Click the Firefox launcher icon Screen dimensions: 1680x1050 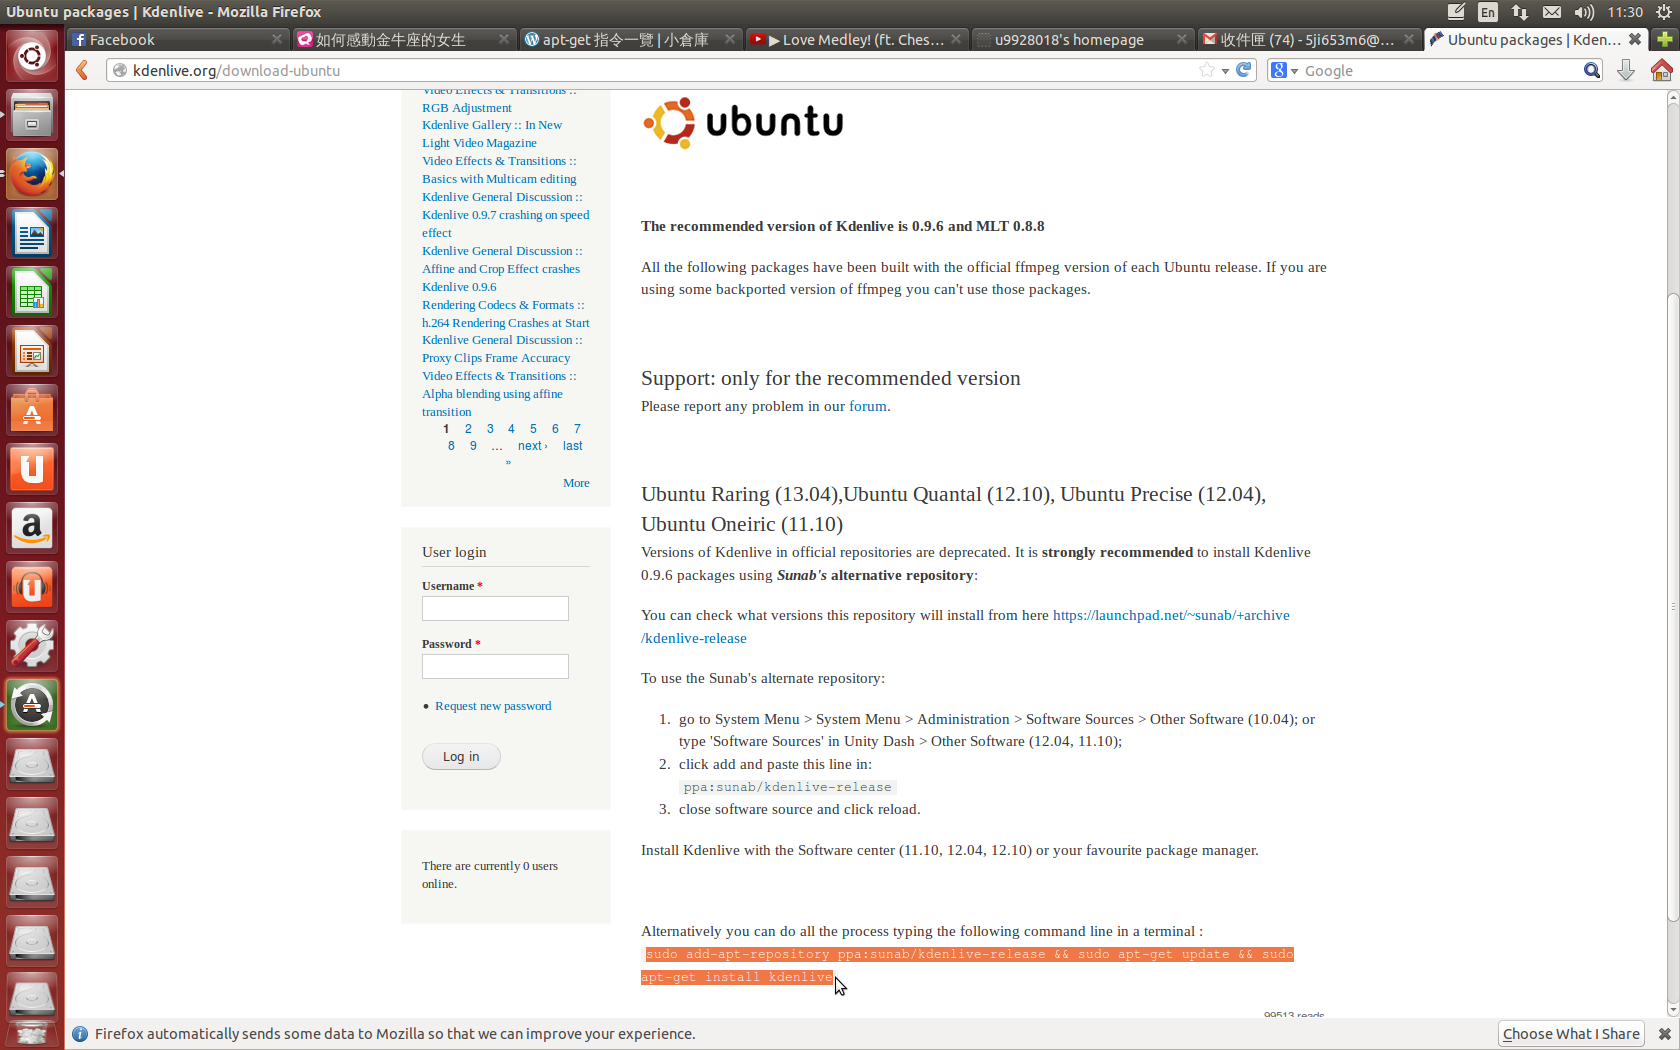coord(32,174)
